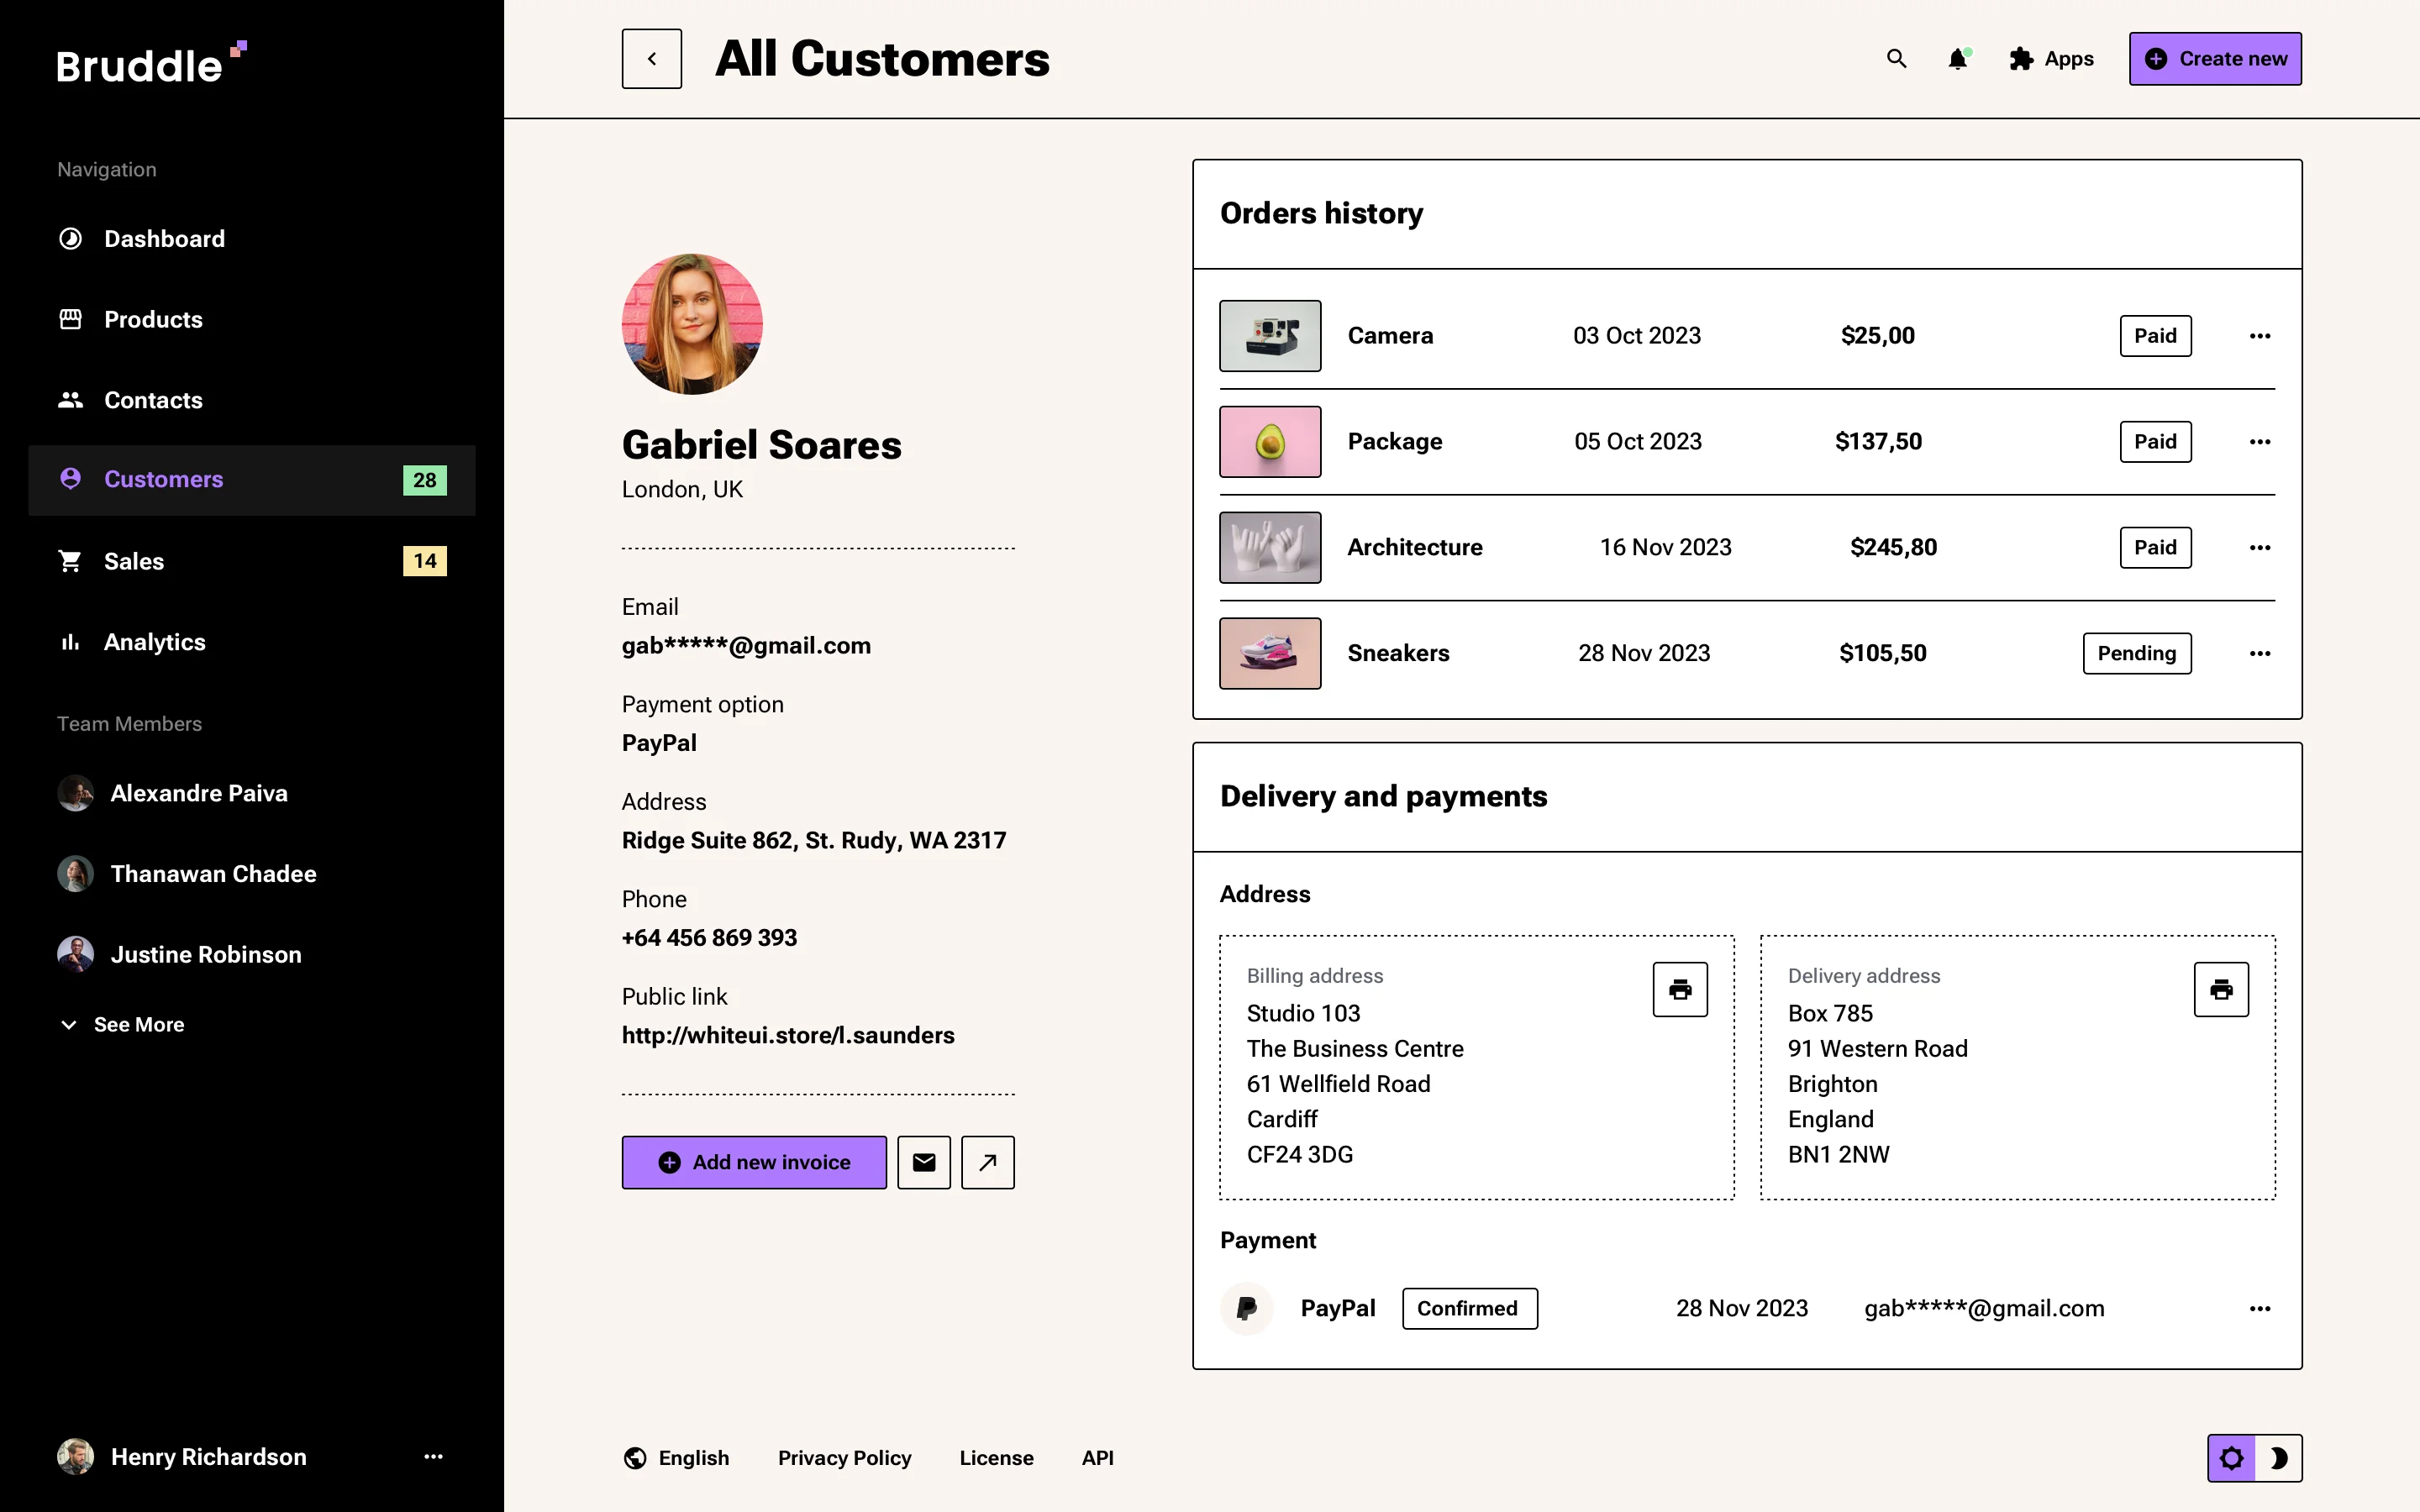
Task: Open the search icon in the top bar
Action: coord(1896,59)
